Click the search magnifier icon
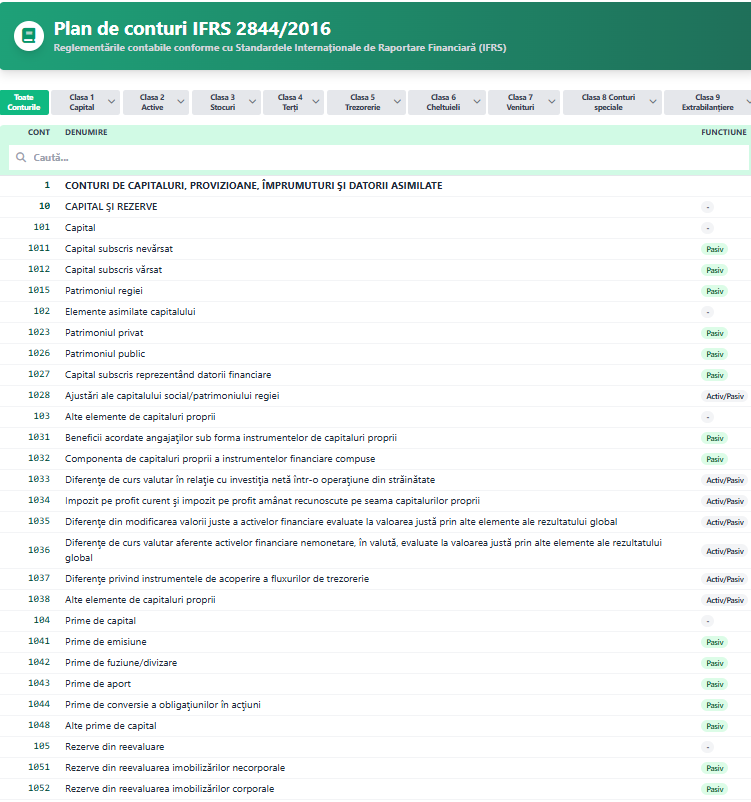The width and height of the screenshot is (751, 802). [21, 158]
